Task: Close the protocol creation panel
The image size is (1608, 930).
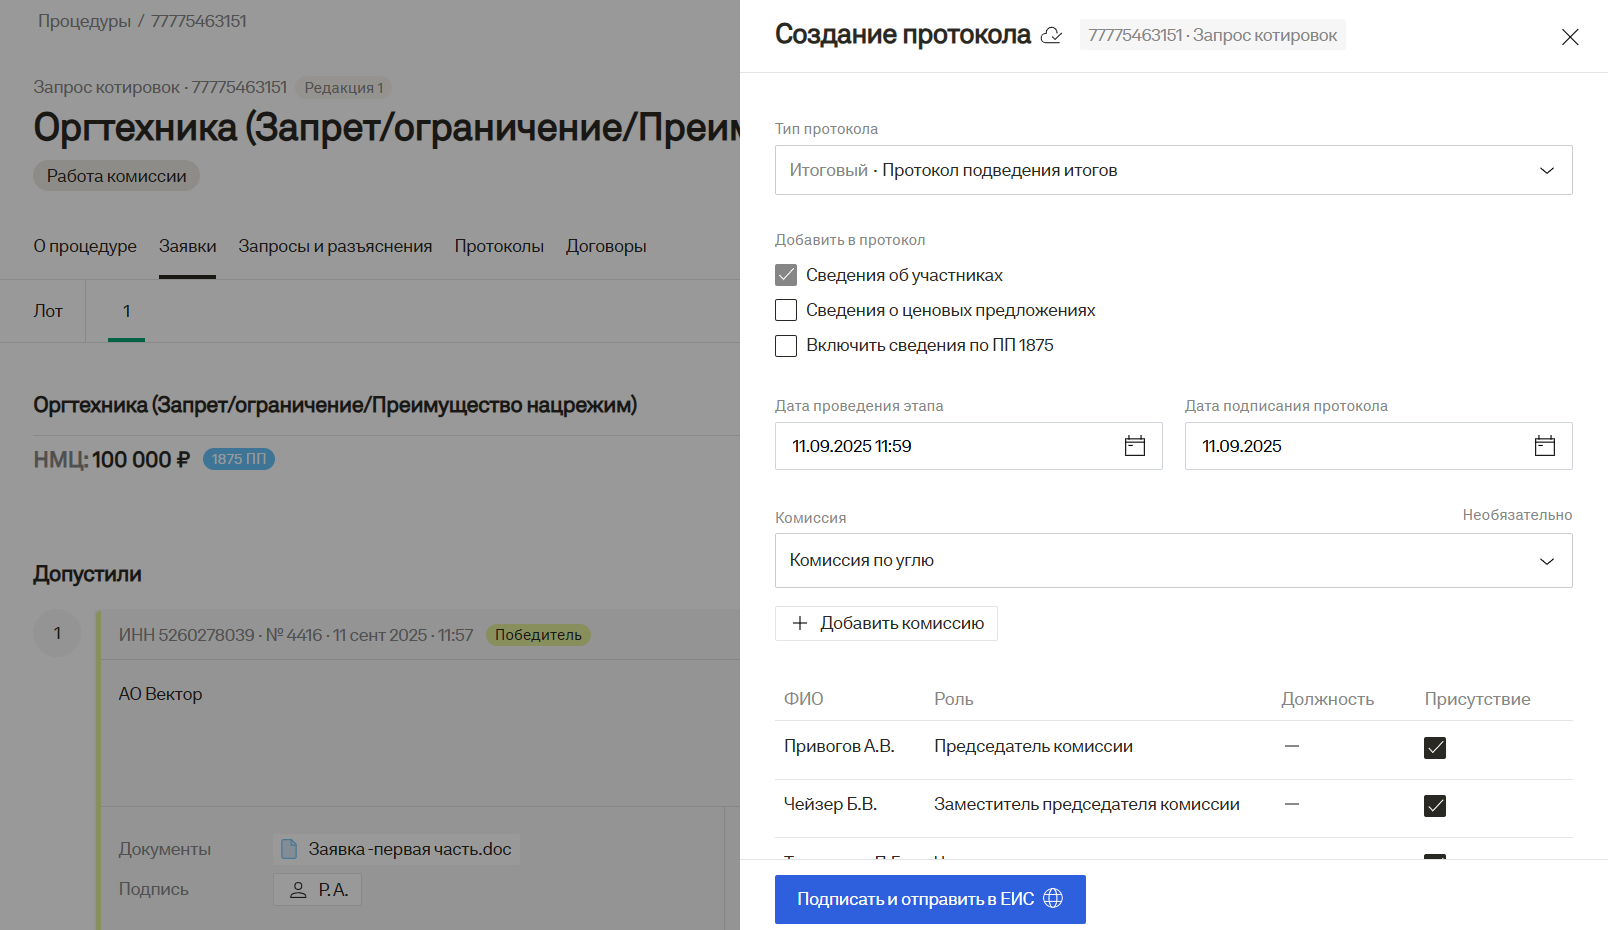Action: coord(1570,37)
